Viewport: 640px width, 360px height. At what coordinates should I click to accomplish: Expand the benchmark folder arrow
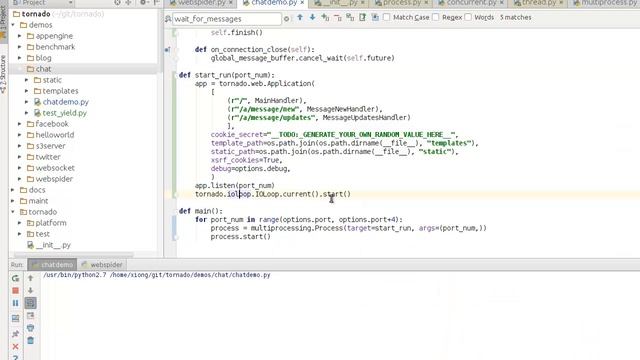click(20, 47)
